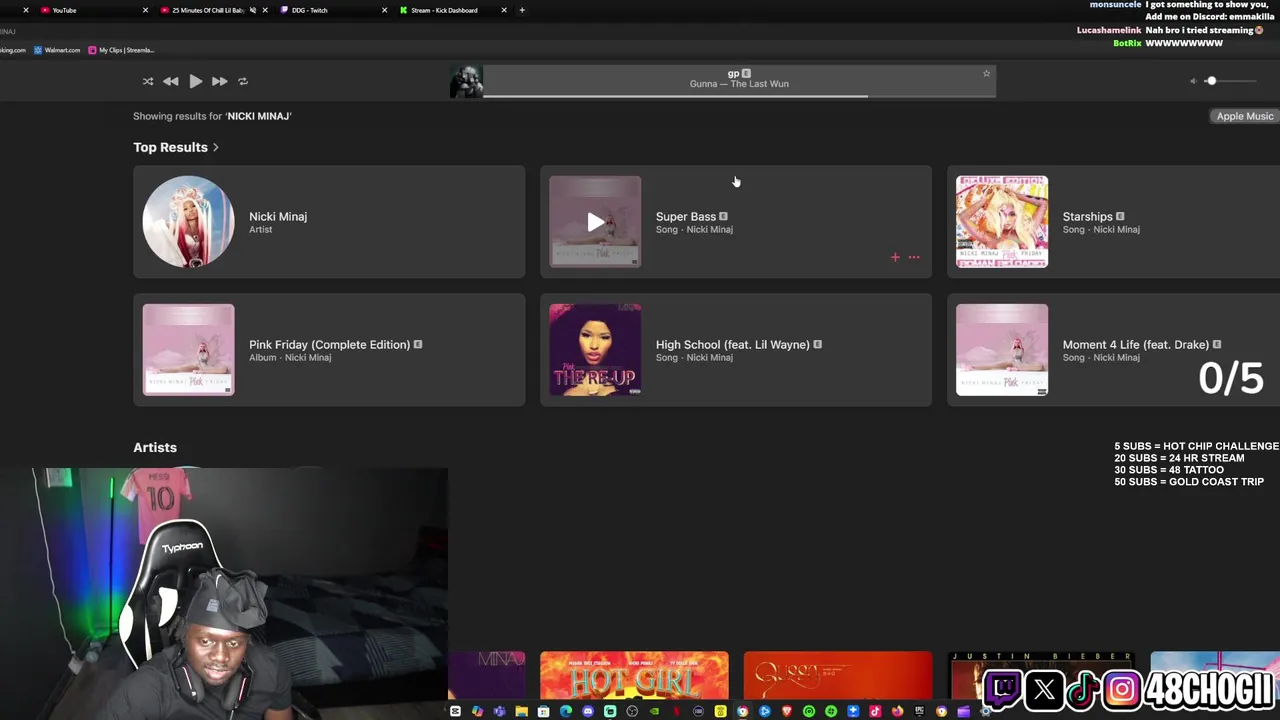Open a new browser tab
This screenshot has height=720, width=1280.
[x=522, y=10]
